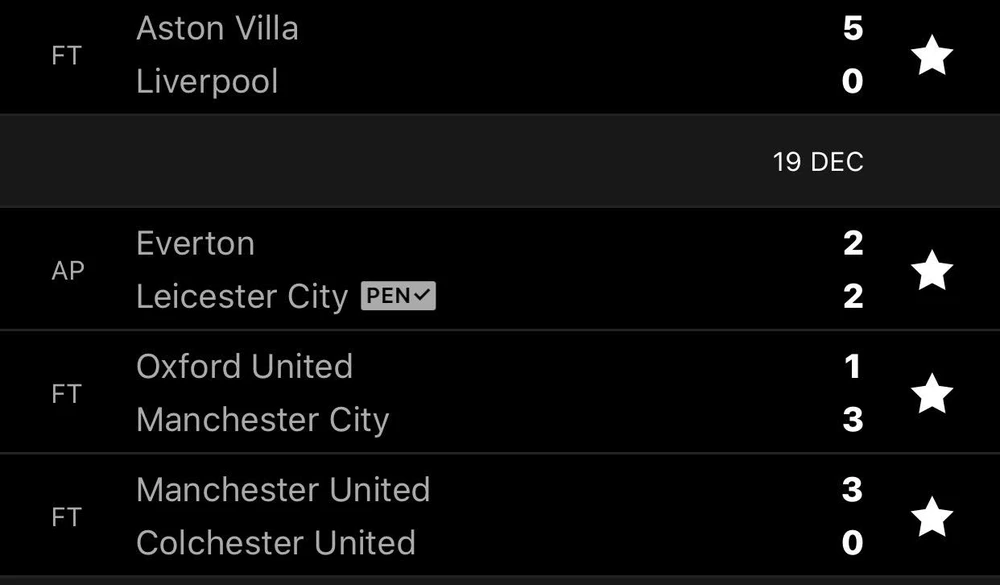The image size is (1000, 585).
Task: Click Leicester City team name
Action: click(242, 297)
